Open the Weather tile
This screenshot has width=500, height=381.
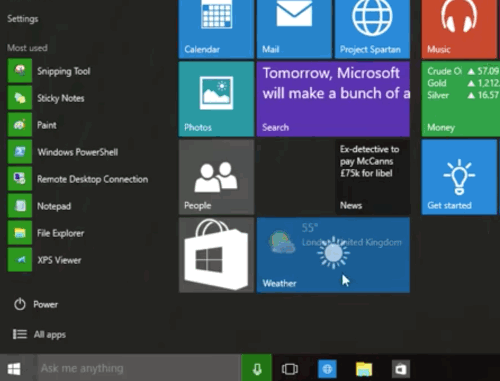[x=333, y=255]
